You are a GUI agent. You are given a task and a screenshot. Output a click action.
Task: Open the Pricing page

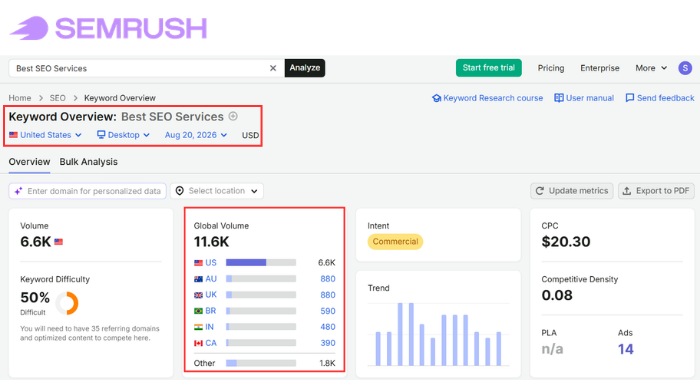click(550, 68)
